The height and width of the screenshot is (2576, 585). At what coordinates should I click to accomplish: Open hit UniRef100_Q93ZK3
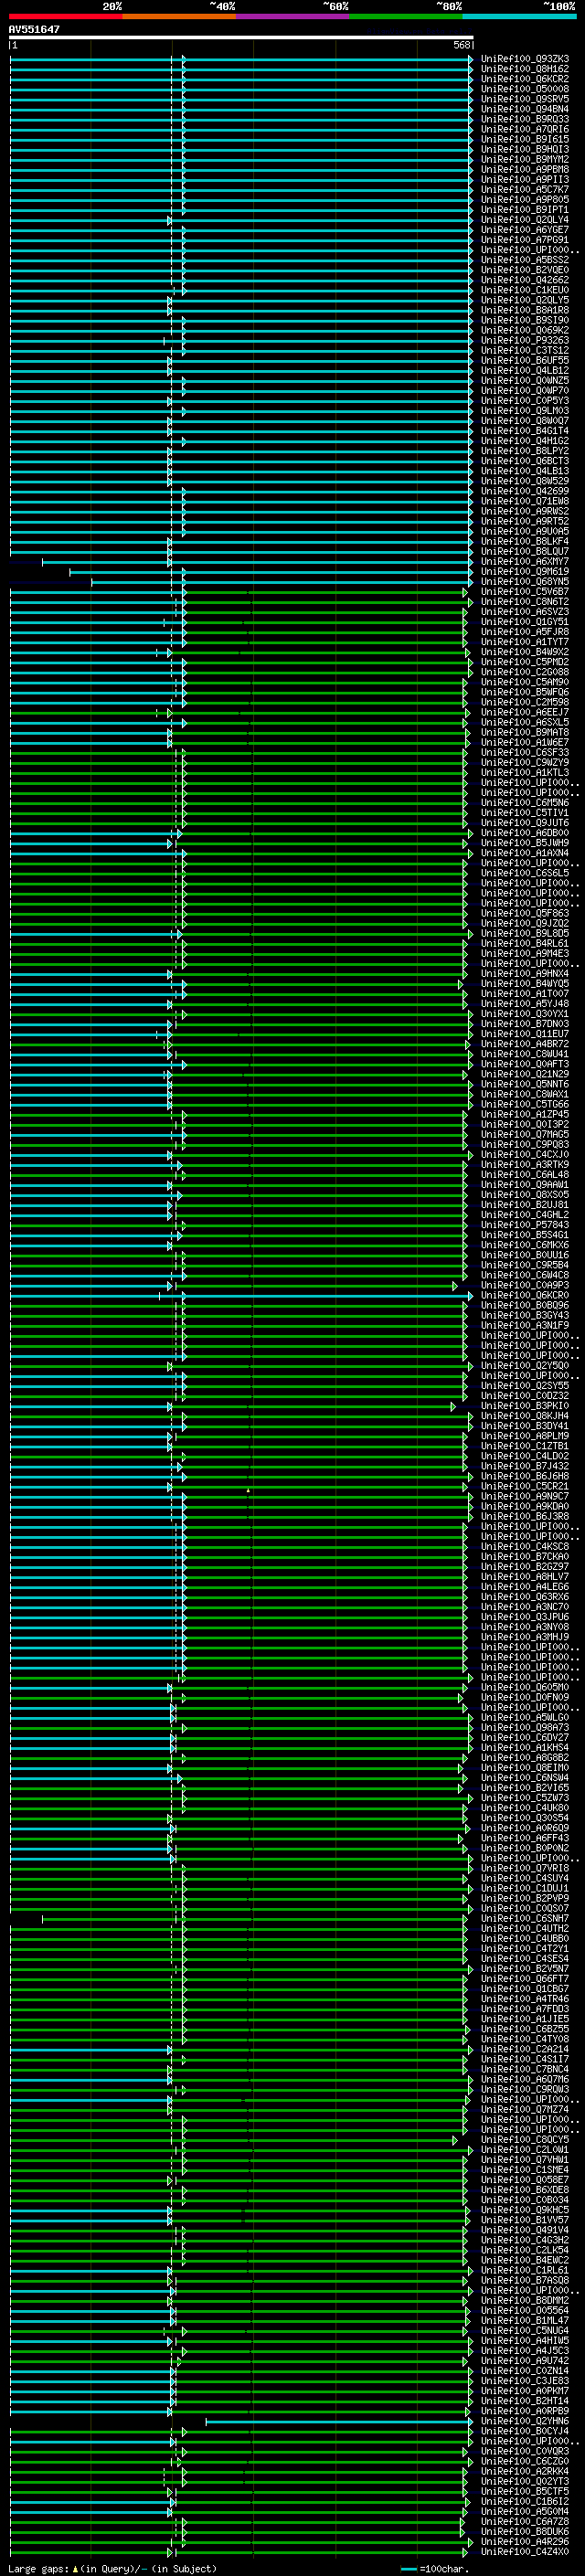pyautogui.click(x=525, y=59)
